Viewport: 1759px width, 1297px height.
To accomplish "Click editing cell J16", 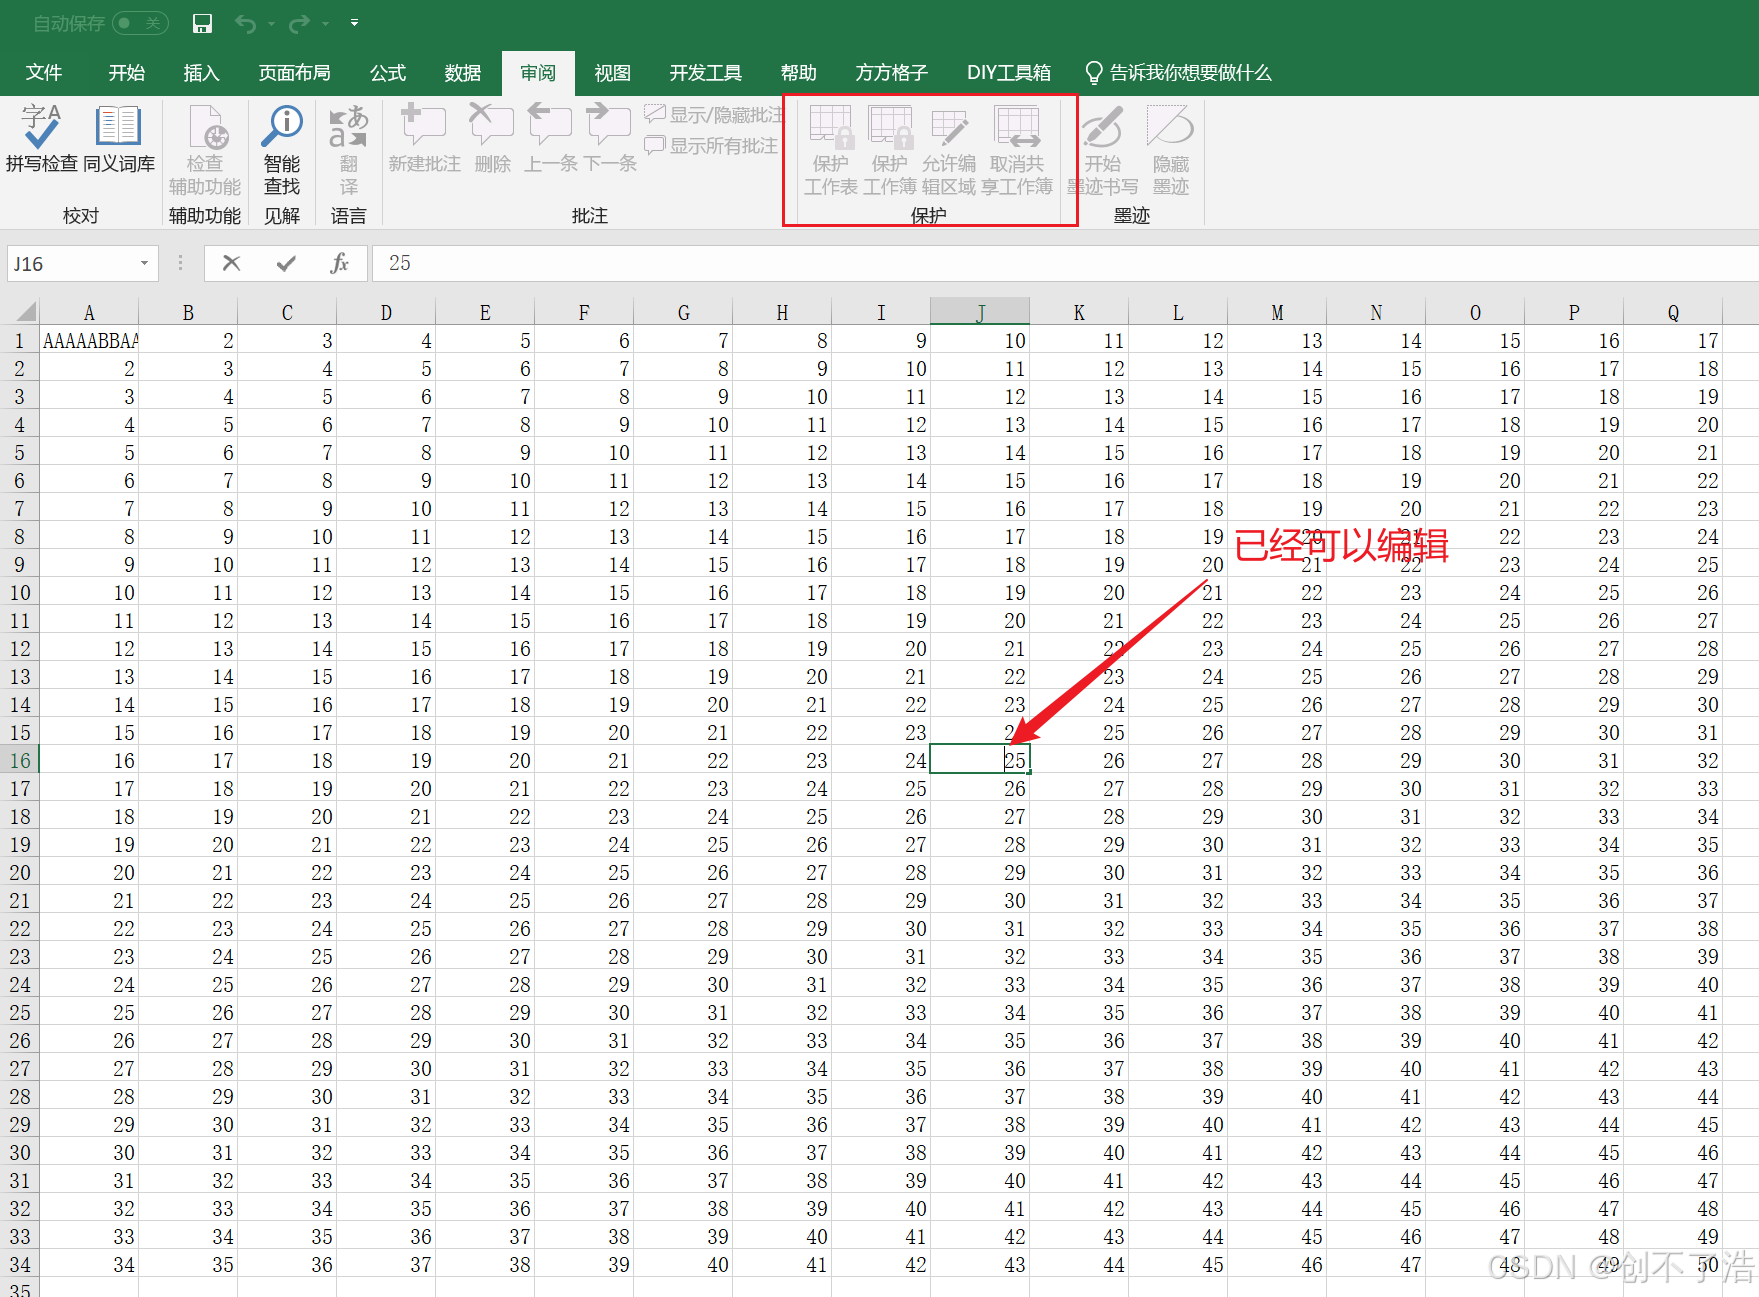I will click(x=980, y=760).
